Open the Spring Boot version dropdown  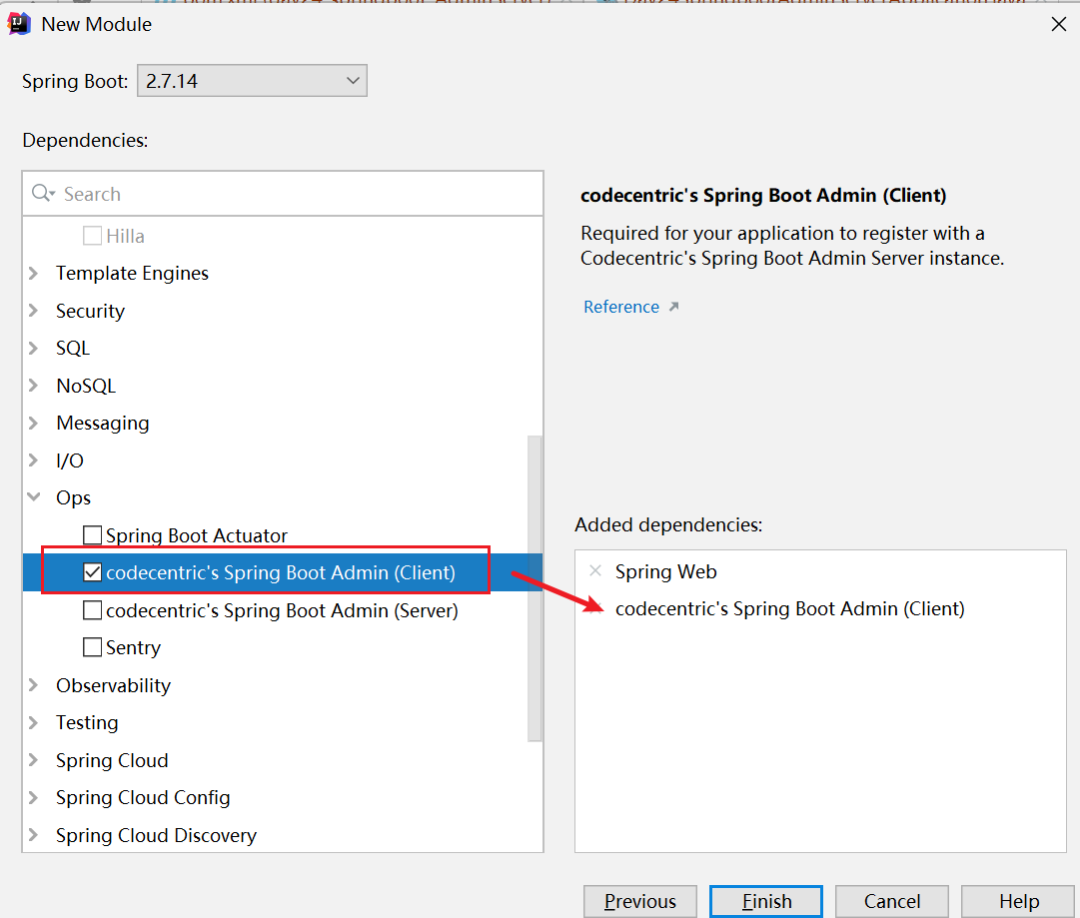[x=252, y=81]
